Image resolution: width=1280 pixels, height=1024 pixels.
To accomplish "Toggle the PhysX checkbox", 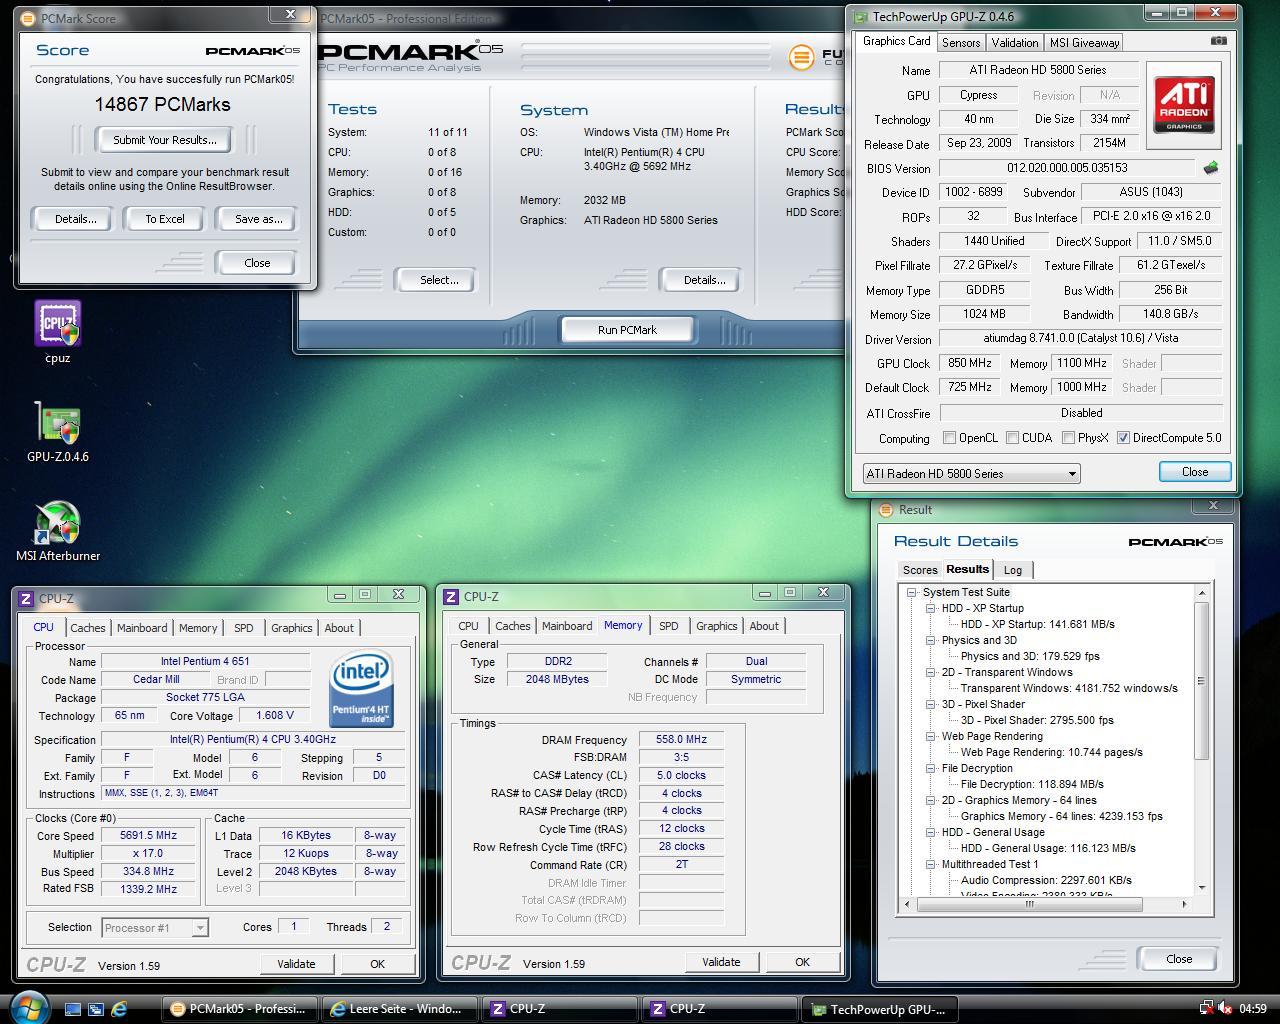I will 1069,438.
